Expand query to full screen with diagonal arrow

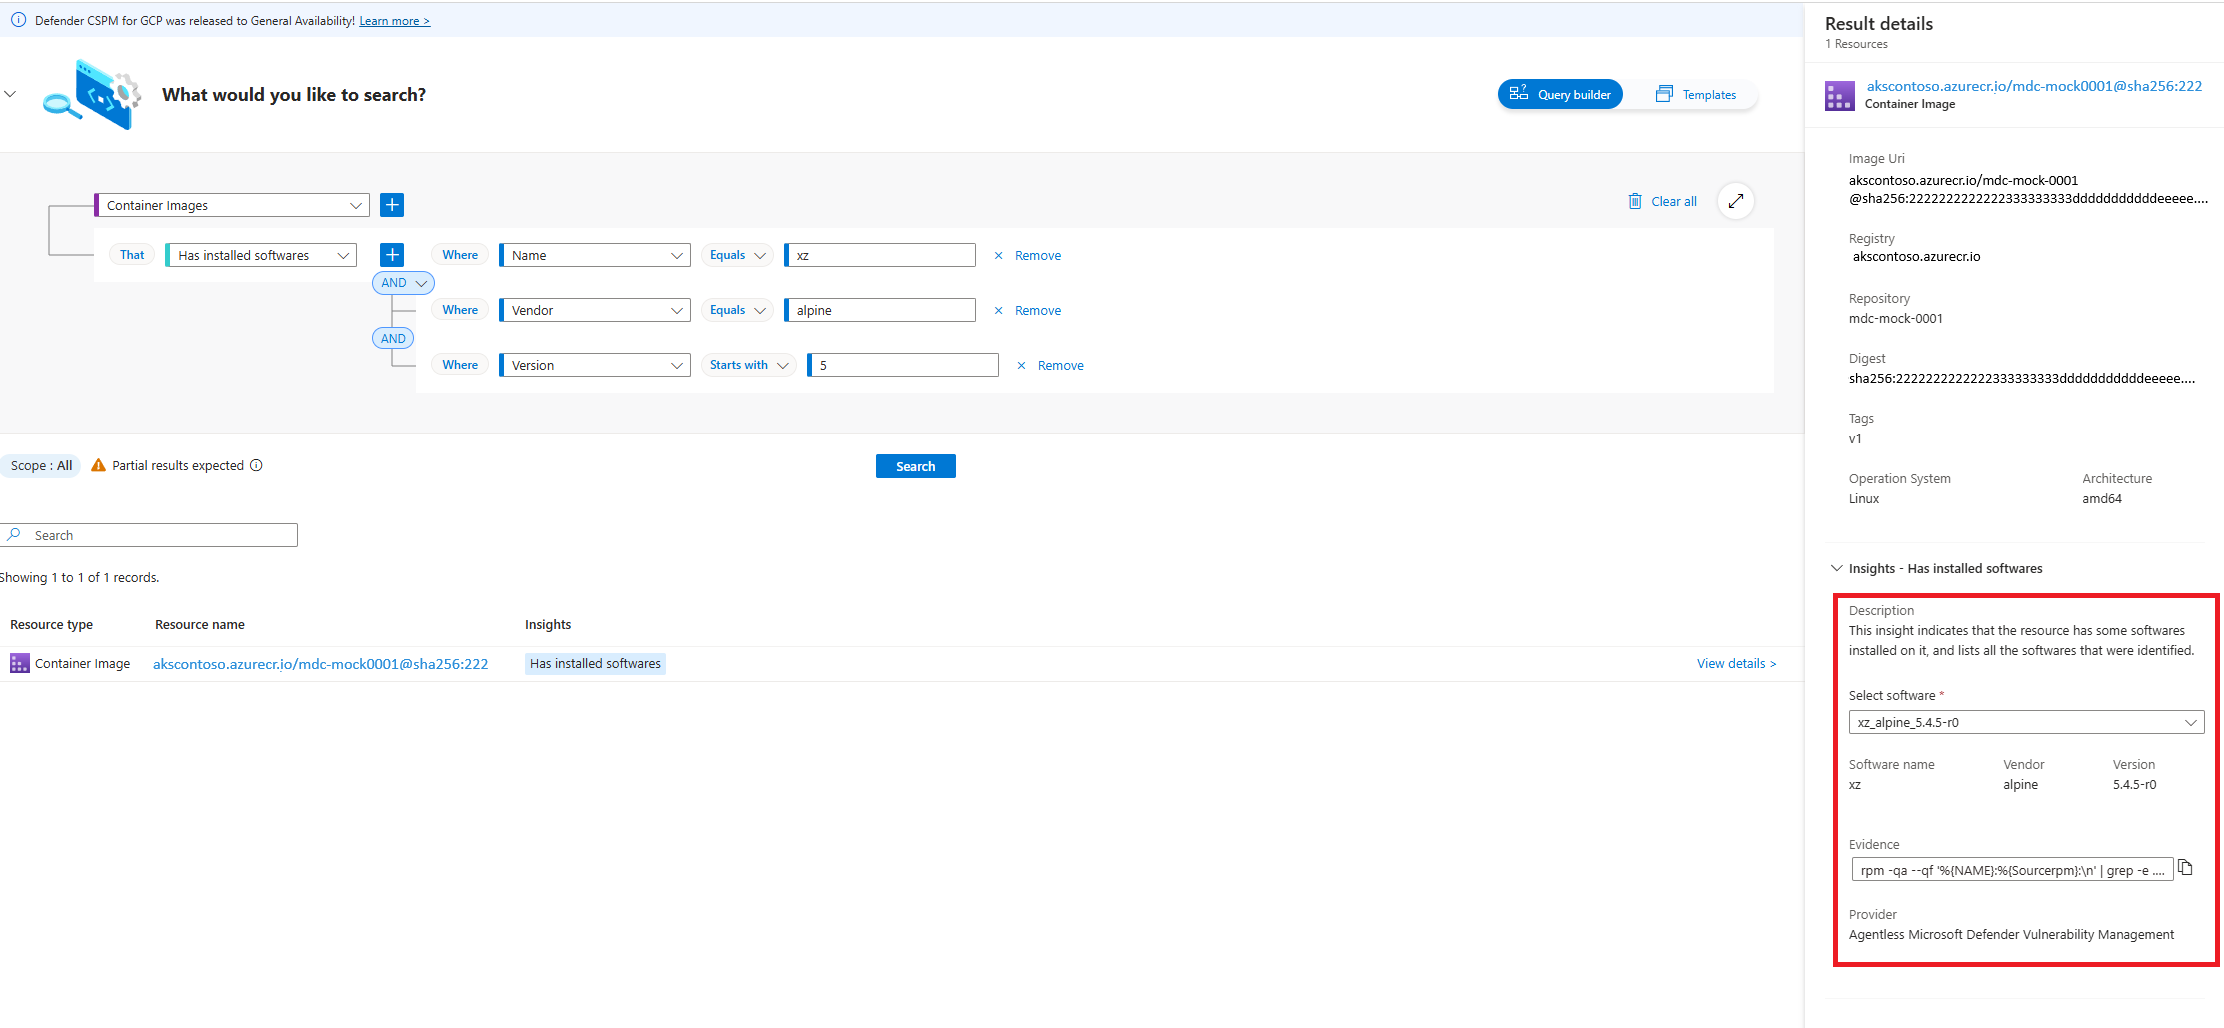(x=1736, y=201)
